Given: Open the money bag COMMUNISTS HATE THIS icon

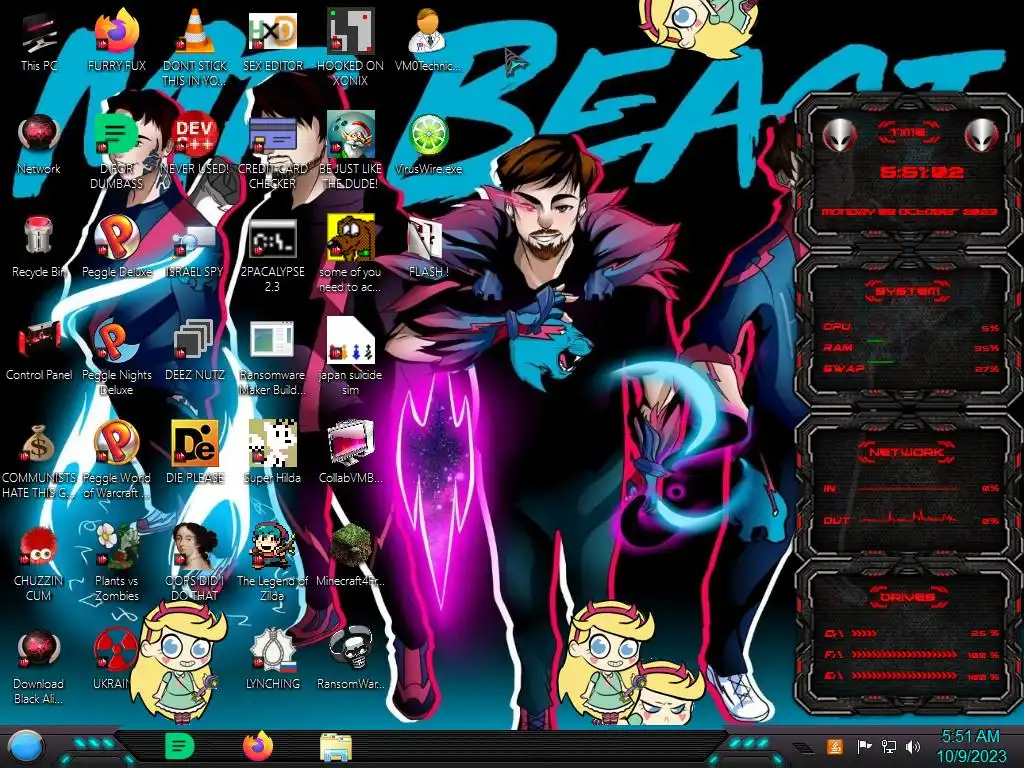Looking at the screenshot, I should click(38, 445).
